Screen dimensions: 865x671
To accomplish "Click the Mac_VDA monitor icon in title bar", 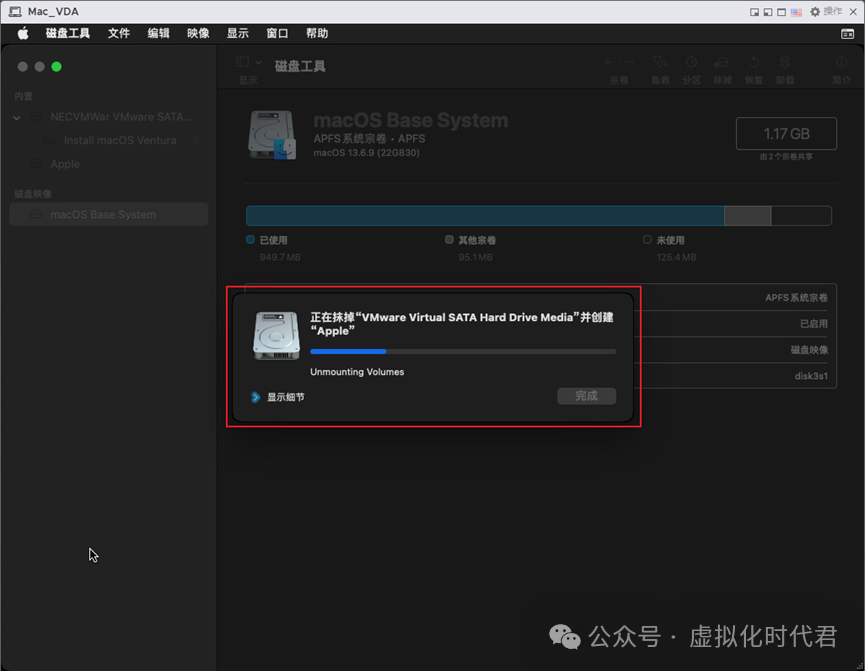I will [15, 12].
